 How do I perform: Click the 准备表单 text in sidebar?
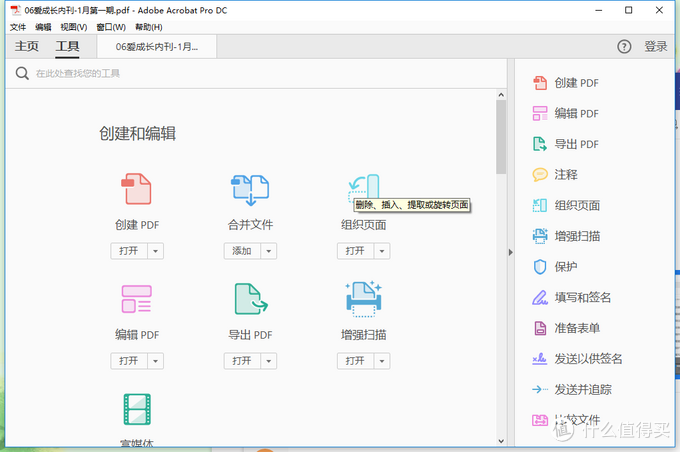coord(577,328)
